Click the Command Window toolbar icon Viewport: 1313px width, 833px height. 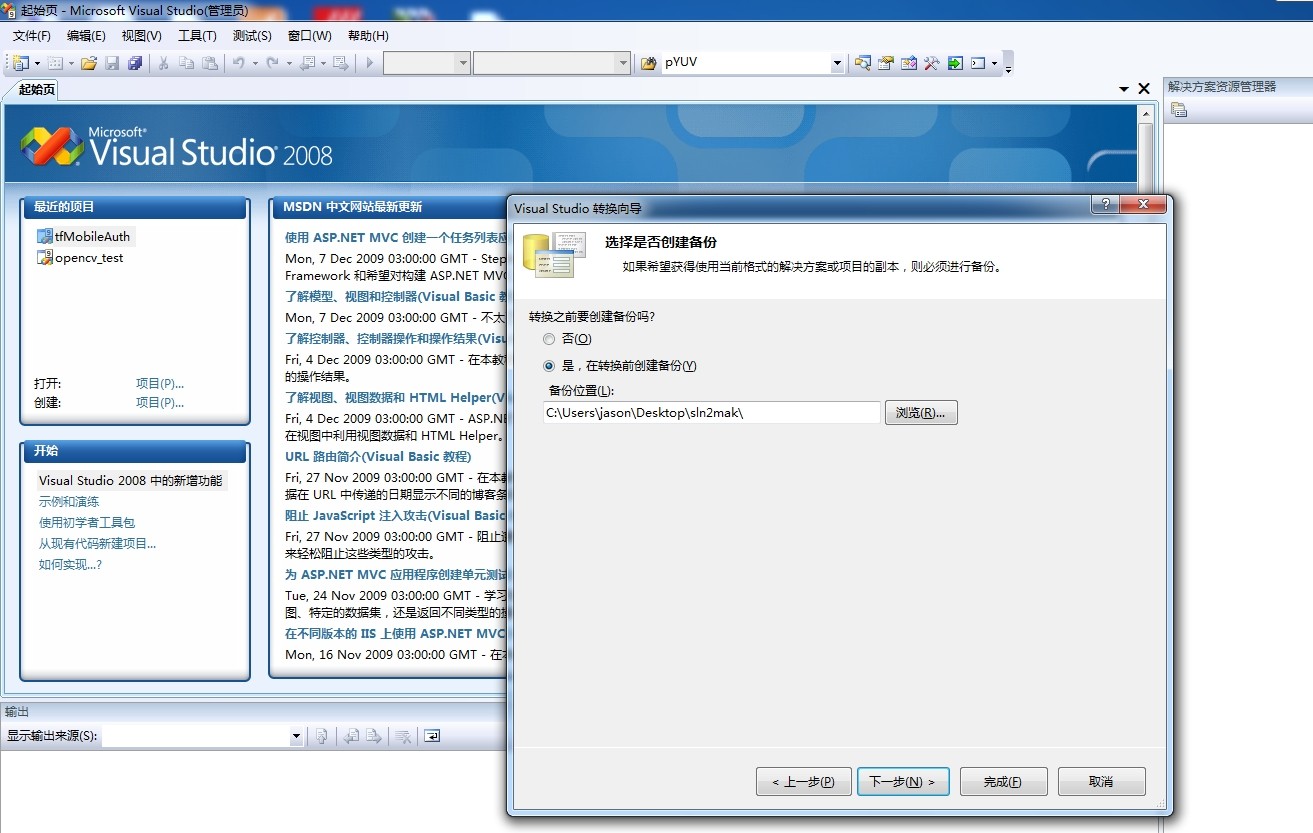tap(978, 63)
